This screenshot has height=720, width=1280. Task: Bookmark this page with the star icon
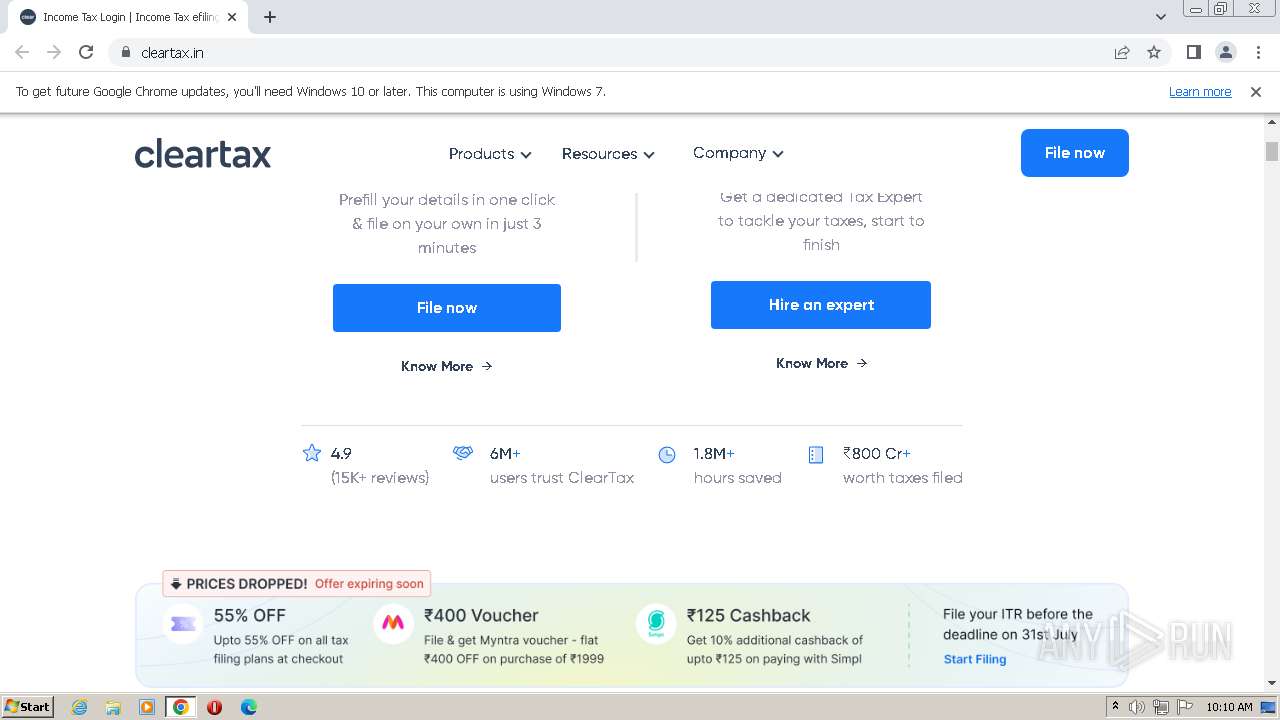(1154, 52)
